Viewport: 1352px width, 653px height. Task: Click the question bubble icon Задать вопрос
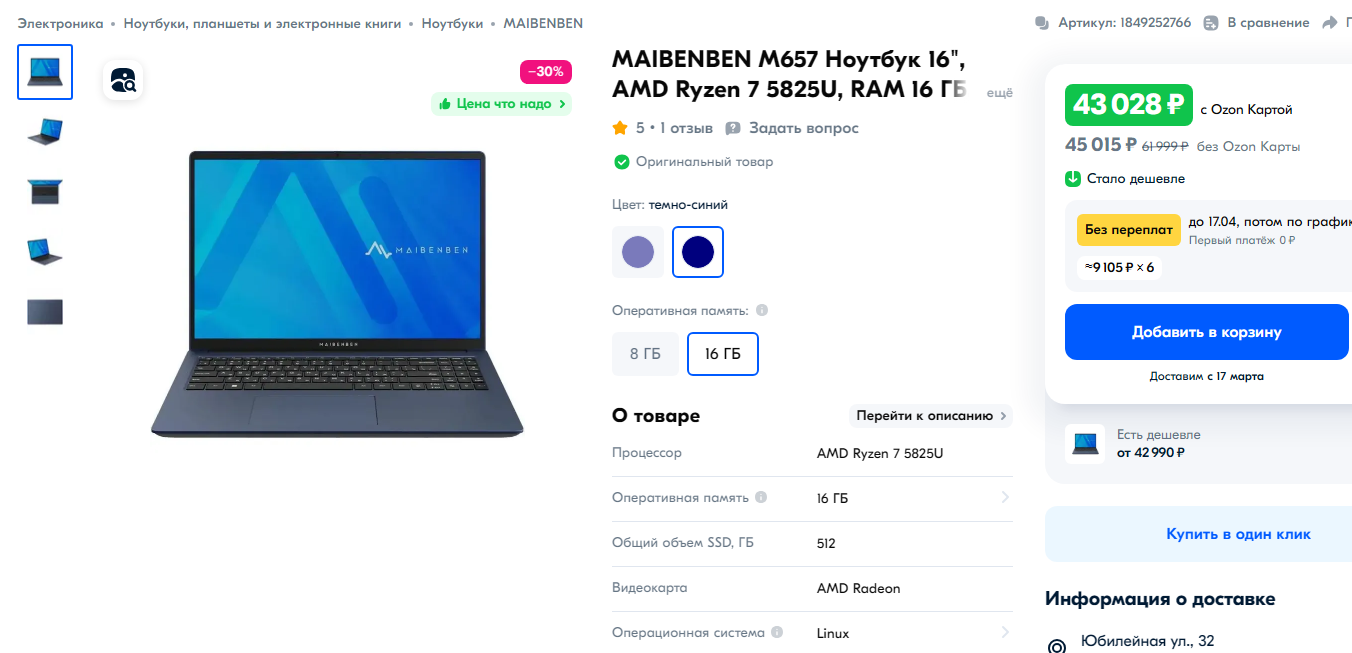[x=733, y=128]
